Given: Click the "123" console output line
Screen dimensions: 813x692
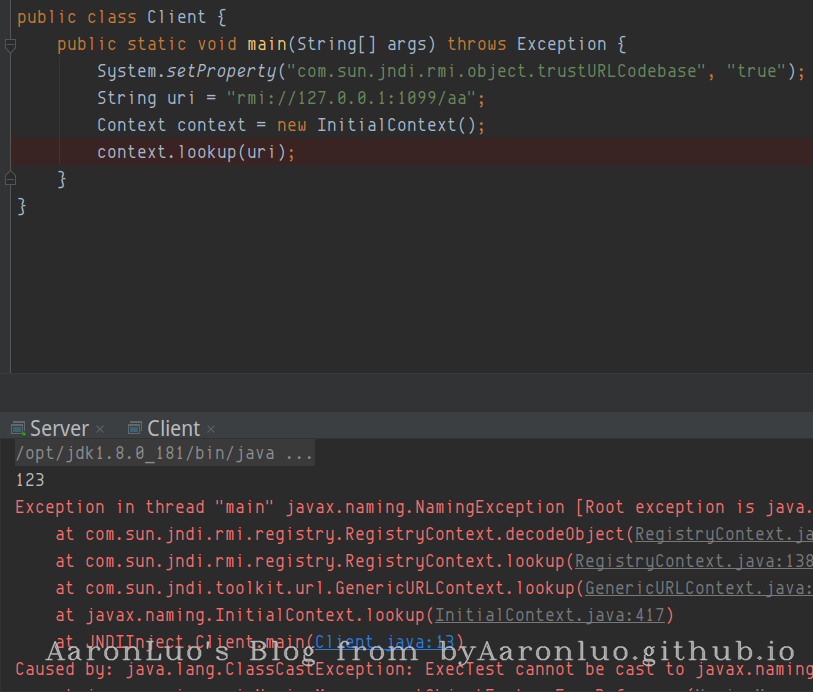Looking at the screenshot, I should [30, 480].
